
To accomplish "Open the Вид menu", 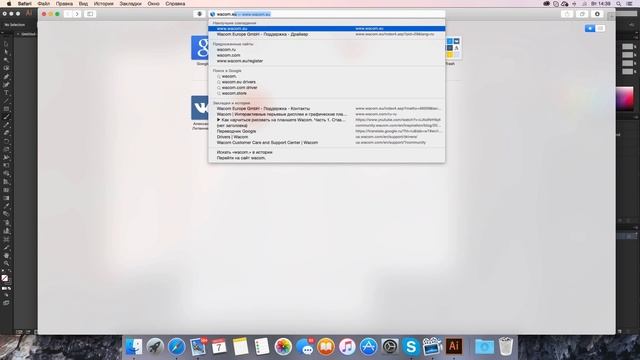I will 83,4.
